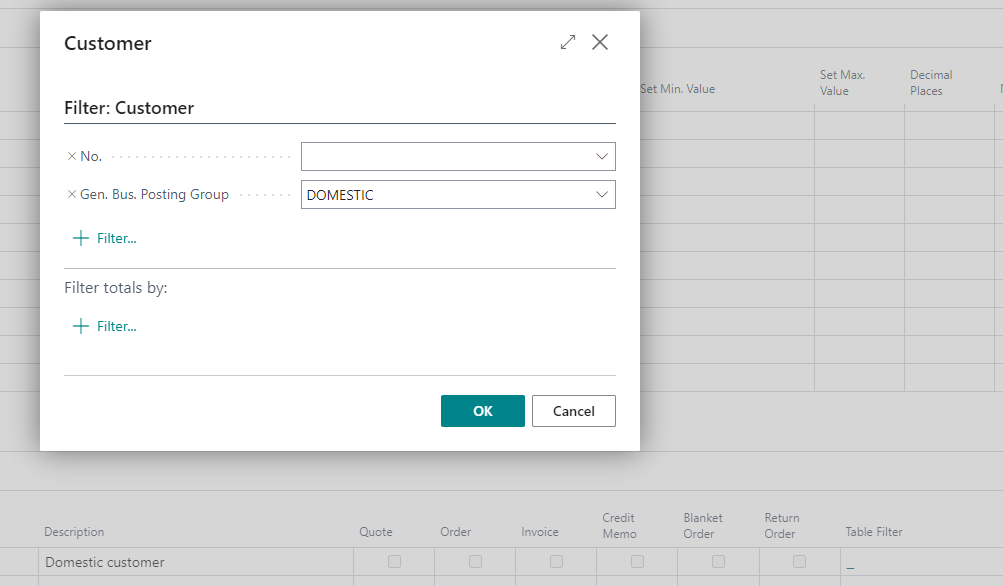Open the Gen. Bus. Posting Group dropdown arrow
Image resolution: width=1003 pixels, height=586 pixels.
pos(602,195)
